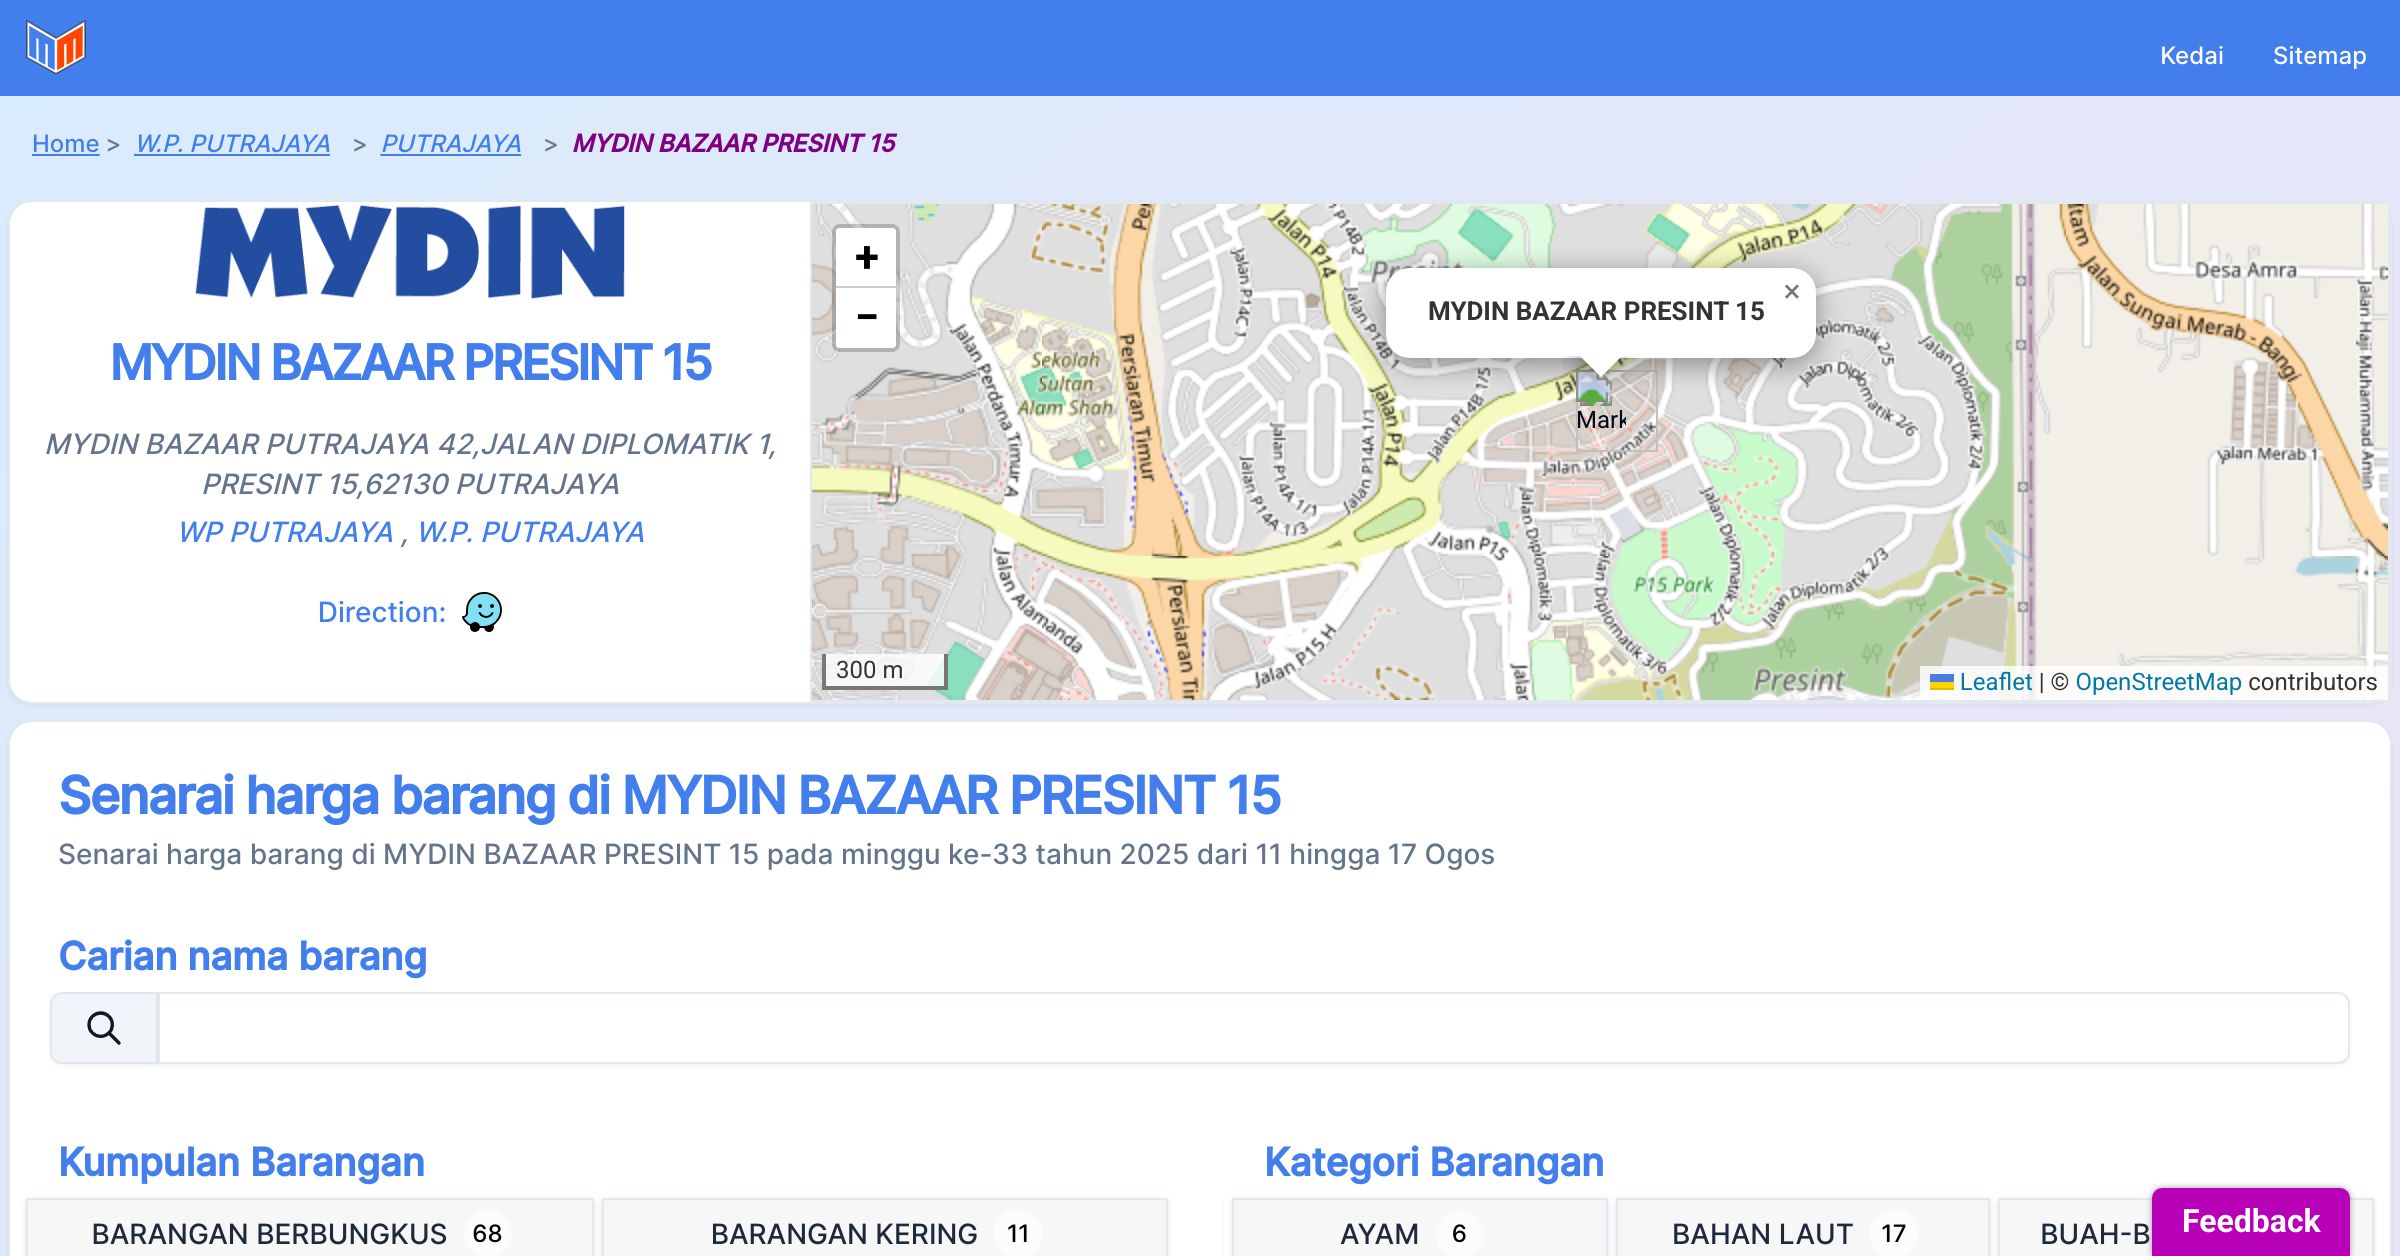Viewport: 2400px width, 1256px height.
Task: Zoom out on the map
Action: [x=866, y=318]
